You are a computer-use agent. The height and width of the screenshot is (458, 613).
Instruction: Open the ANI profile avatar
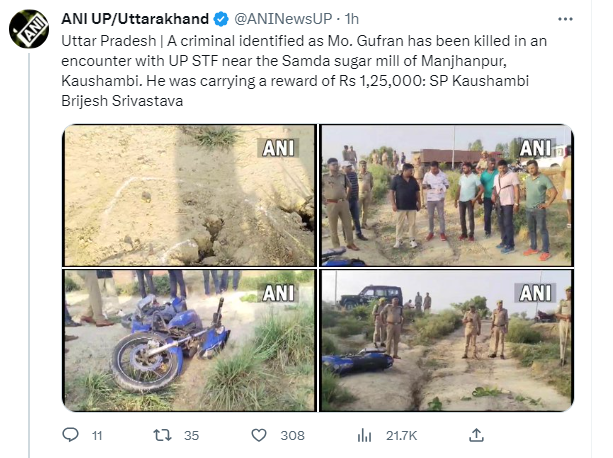click(x=30, y=28)
